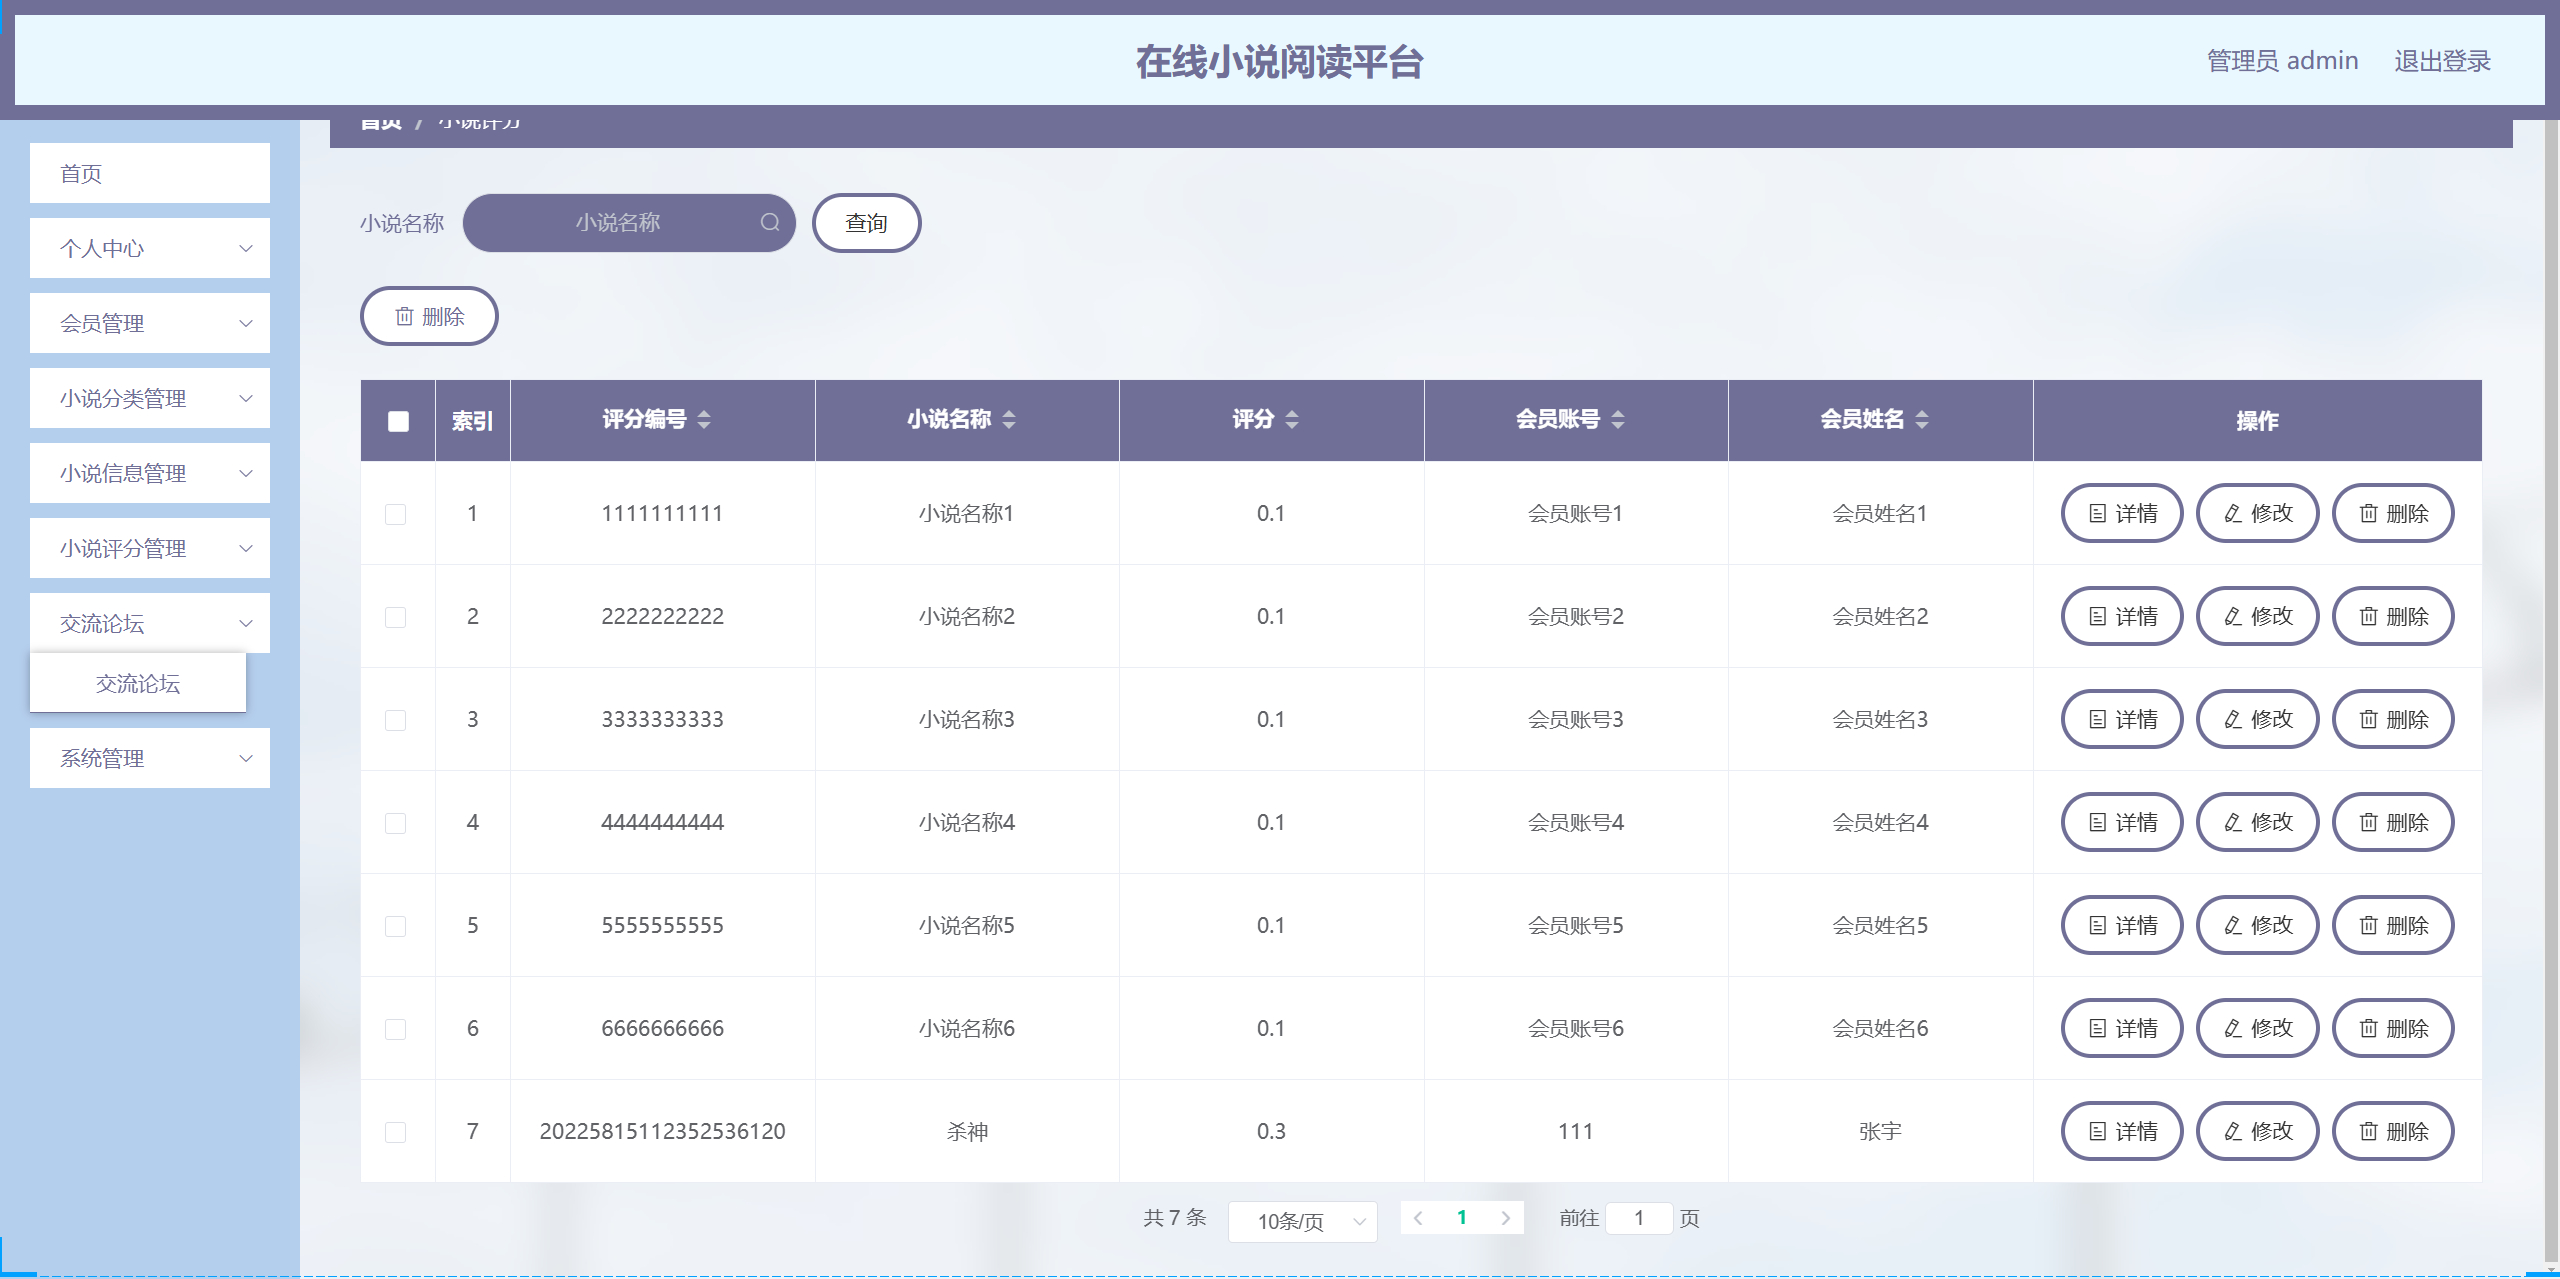Open 详情 for row 1111111111
The width and height of the screenshot is (2560, 1279).
coord(2122,513)
